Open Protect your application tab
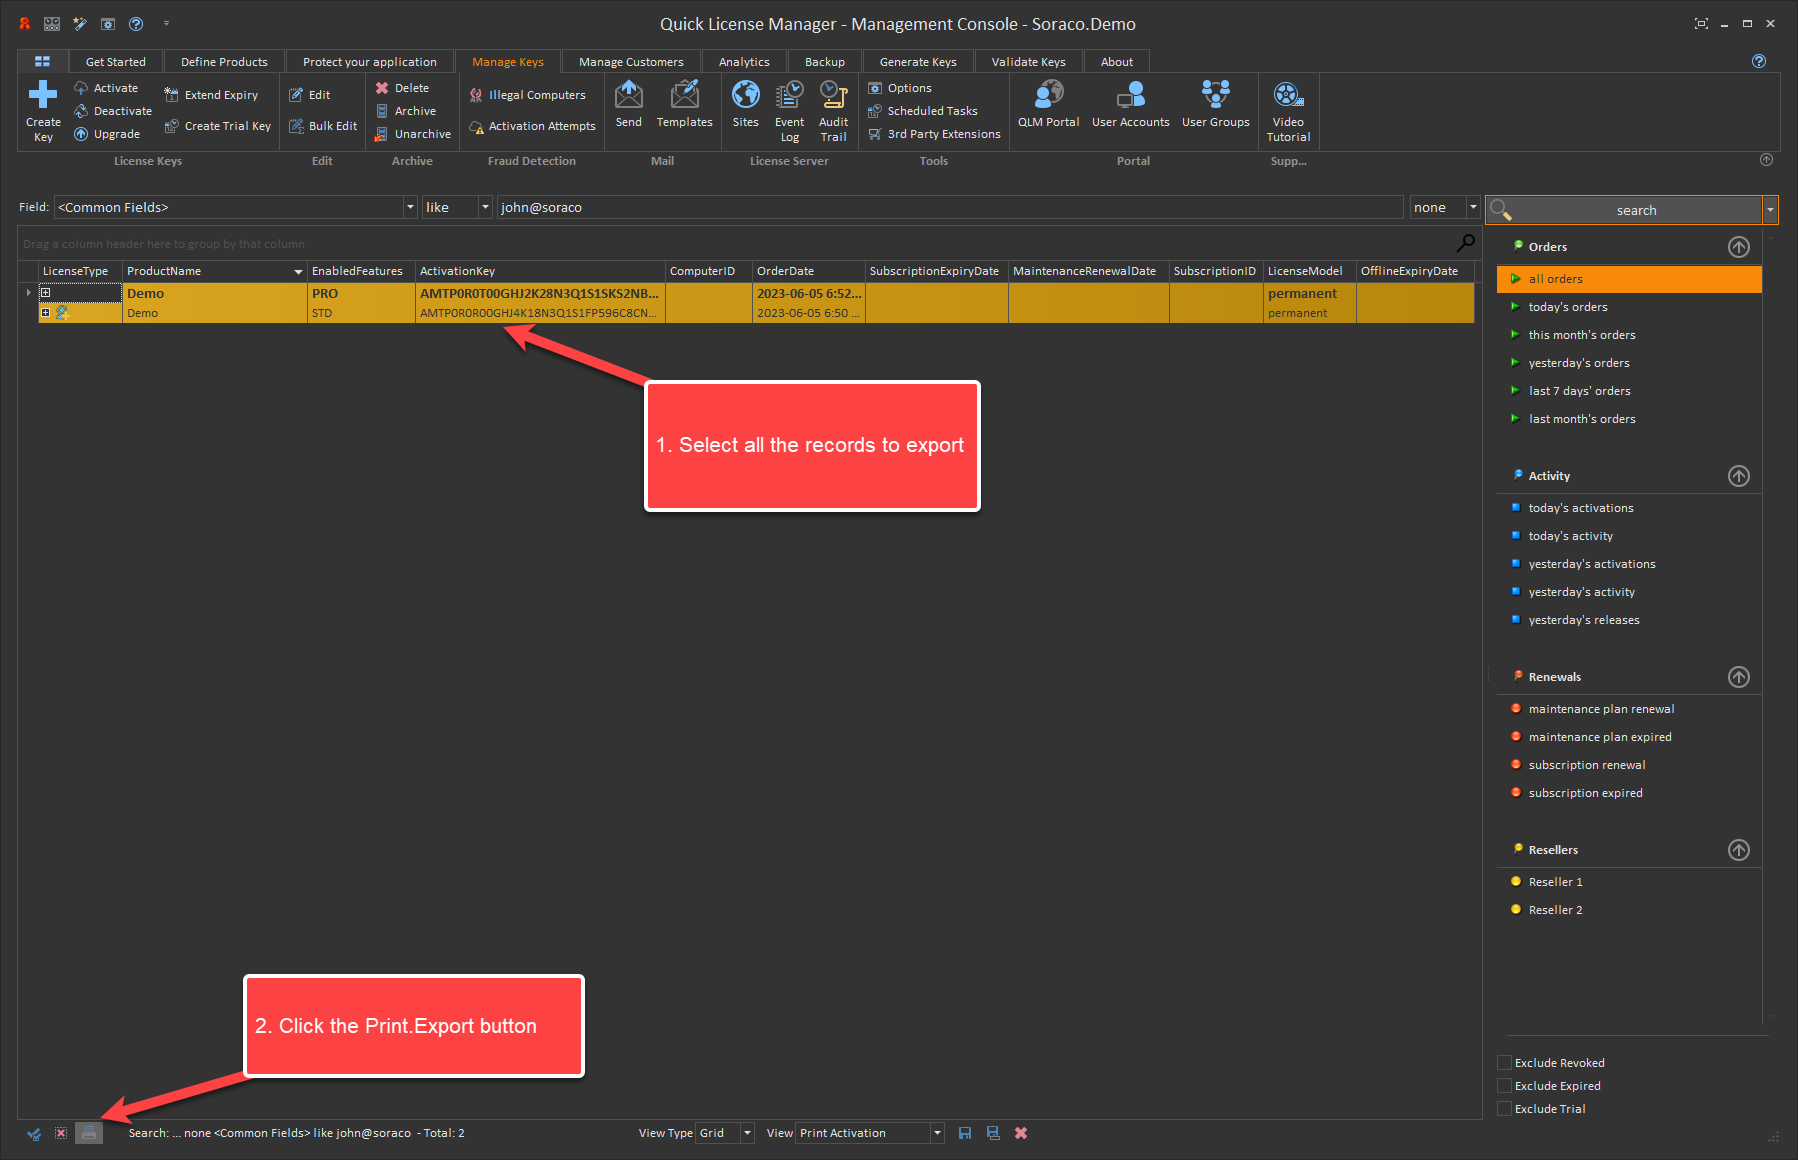 (x=370, y=62)
